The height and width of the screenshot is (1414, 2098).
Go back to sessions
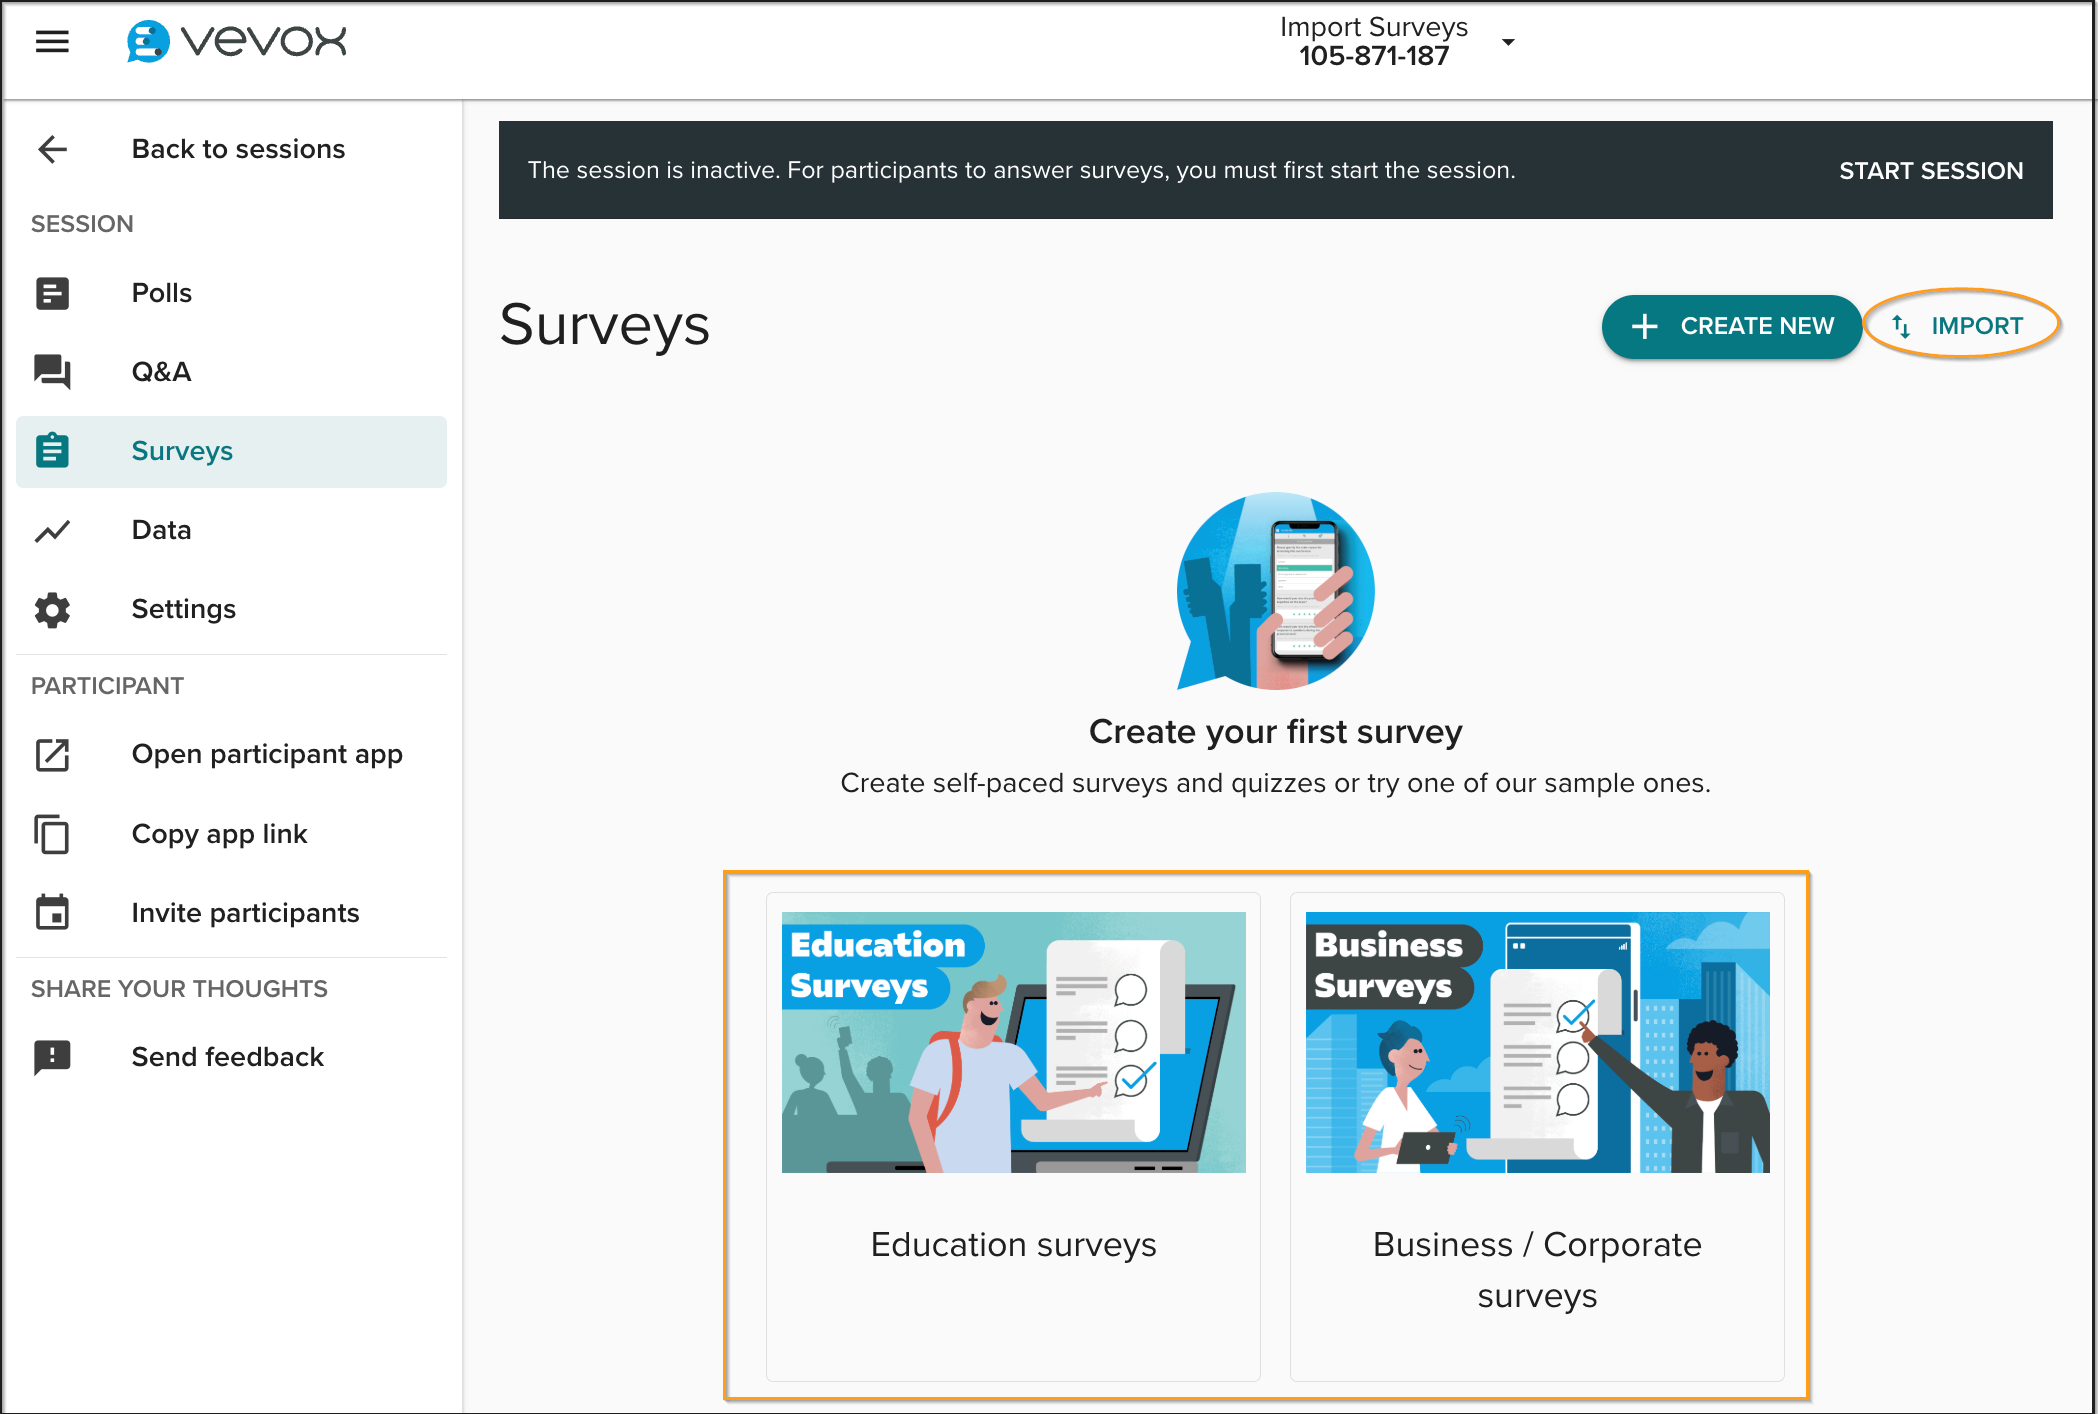click(x=238, y=149)
